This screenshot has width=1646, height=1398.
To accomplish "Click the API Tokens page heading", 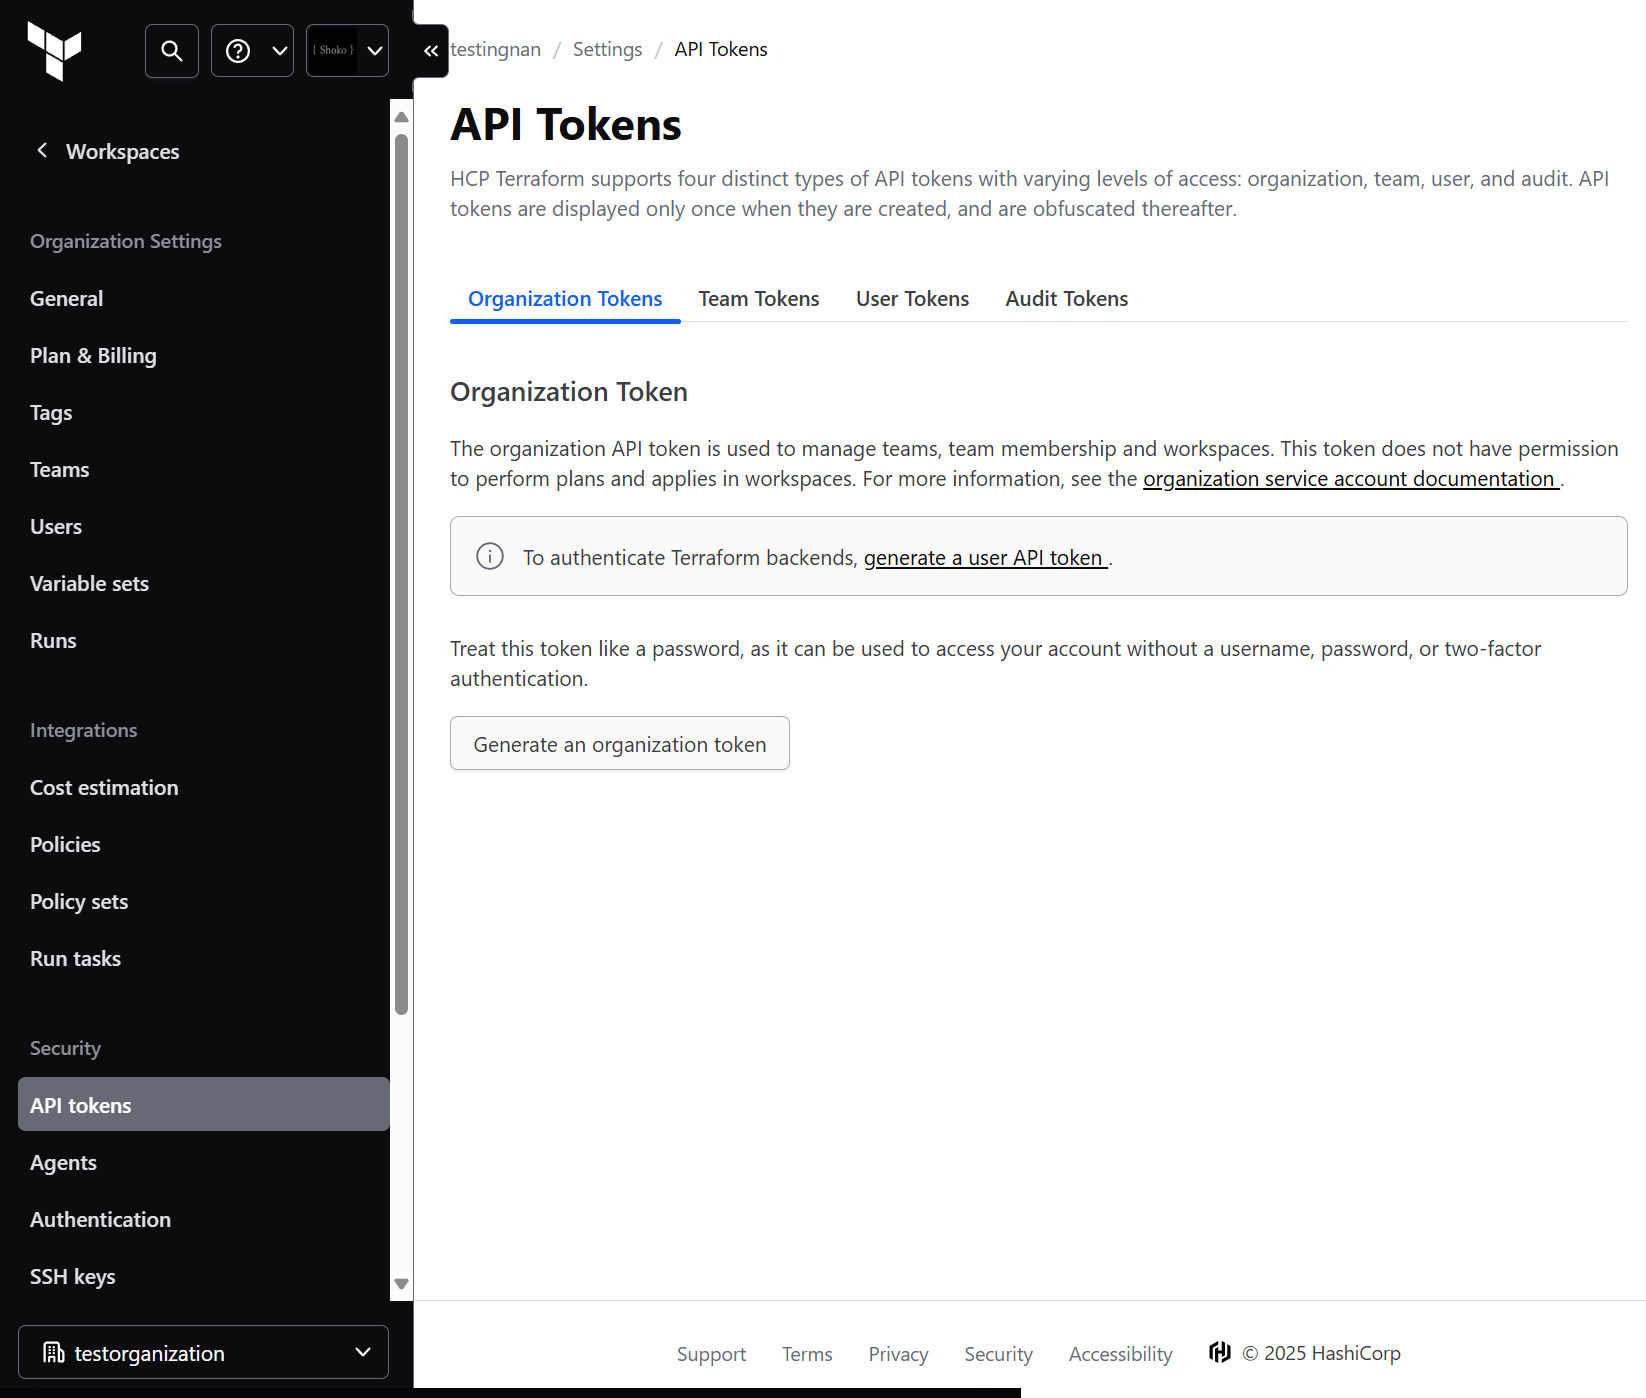I will click(x=566, y=125).
